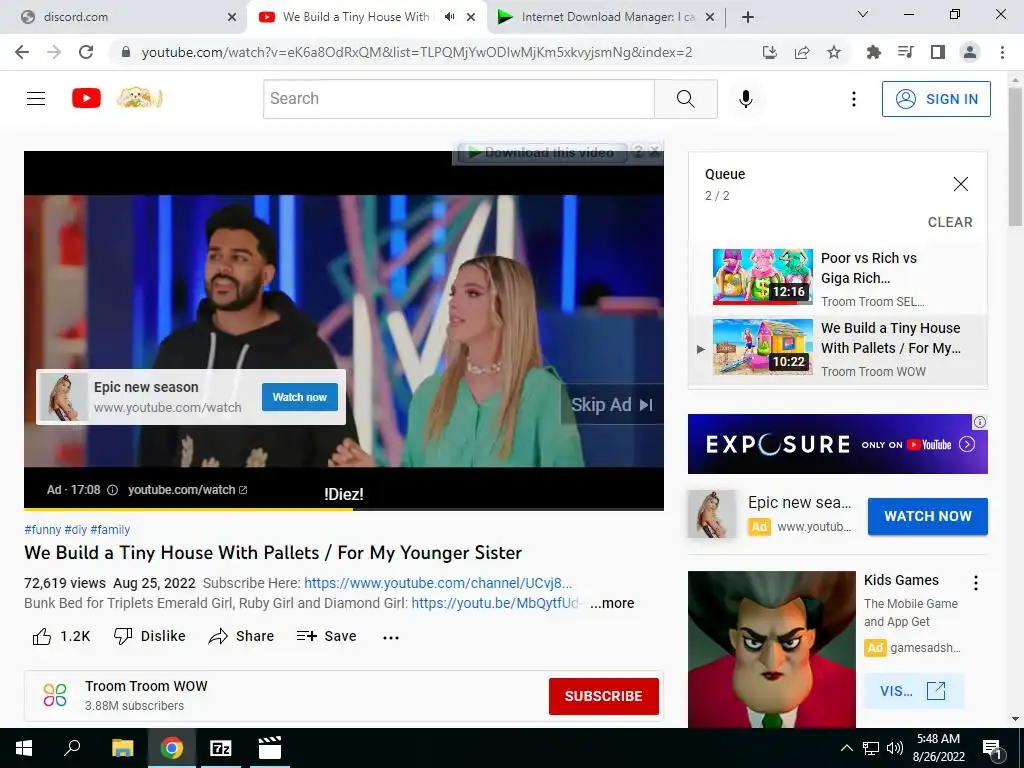Image resolution: width=1024 pixels, height=768 pixels.
Task: Save video to playlist
Action: click(326, 637)
